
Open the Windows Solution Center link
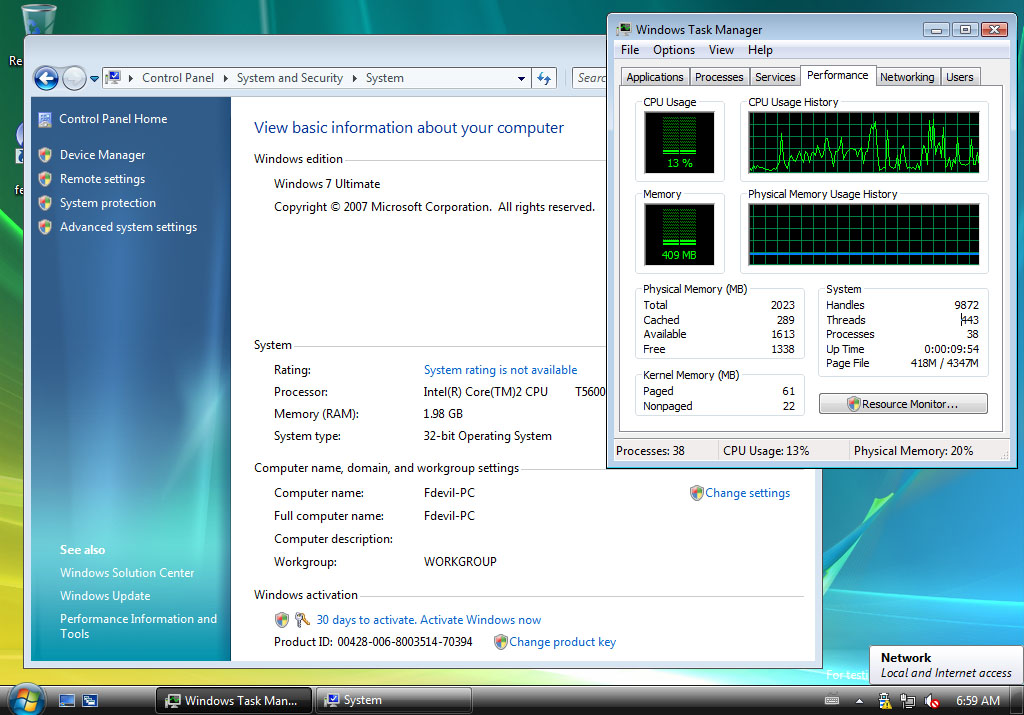tap(127, 573)
